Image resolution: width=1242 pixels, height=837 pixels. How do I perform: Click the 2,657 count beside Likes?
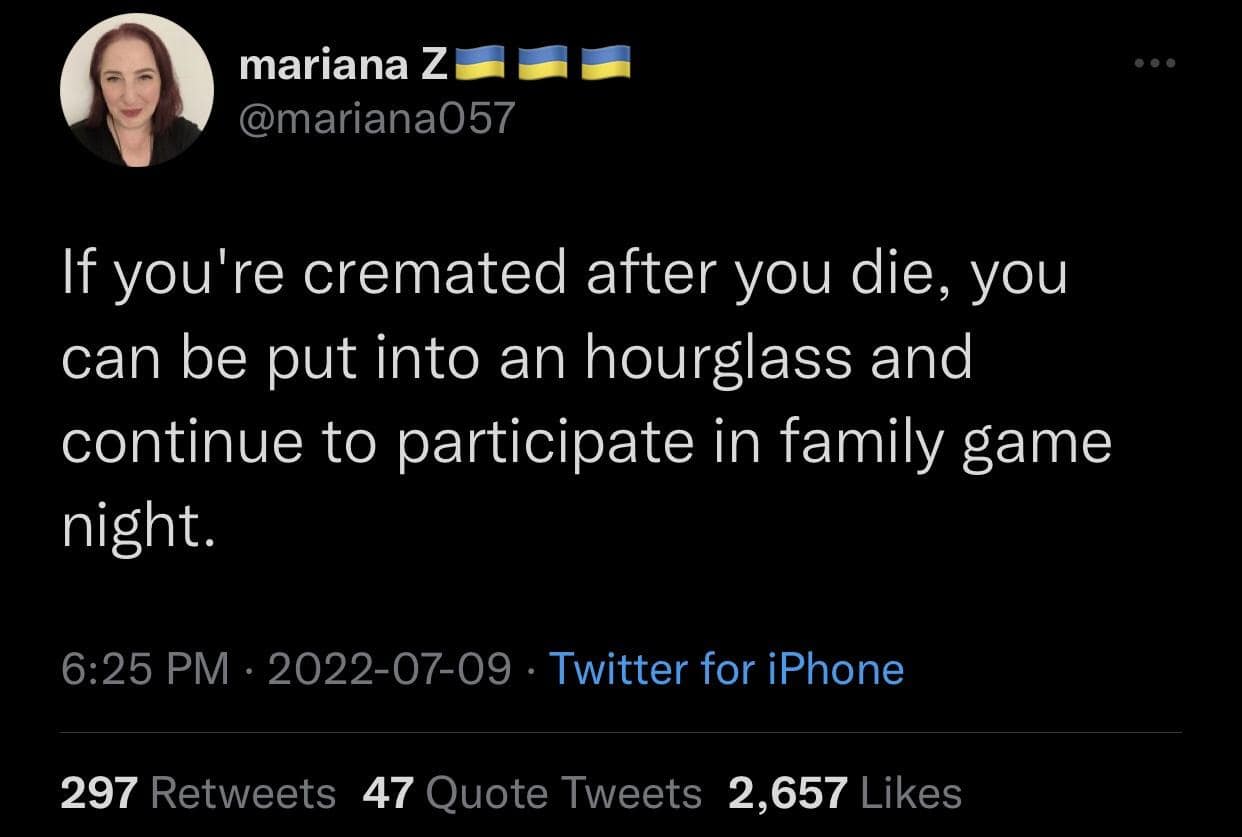tap(787, 793)
